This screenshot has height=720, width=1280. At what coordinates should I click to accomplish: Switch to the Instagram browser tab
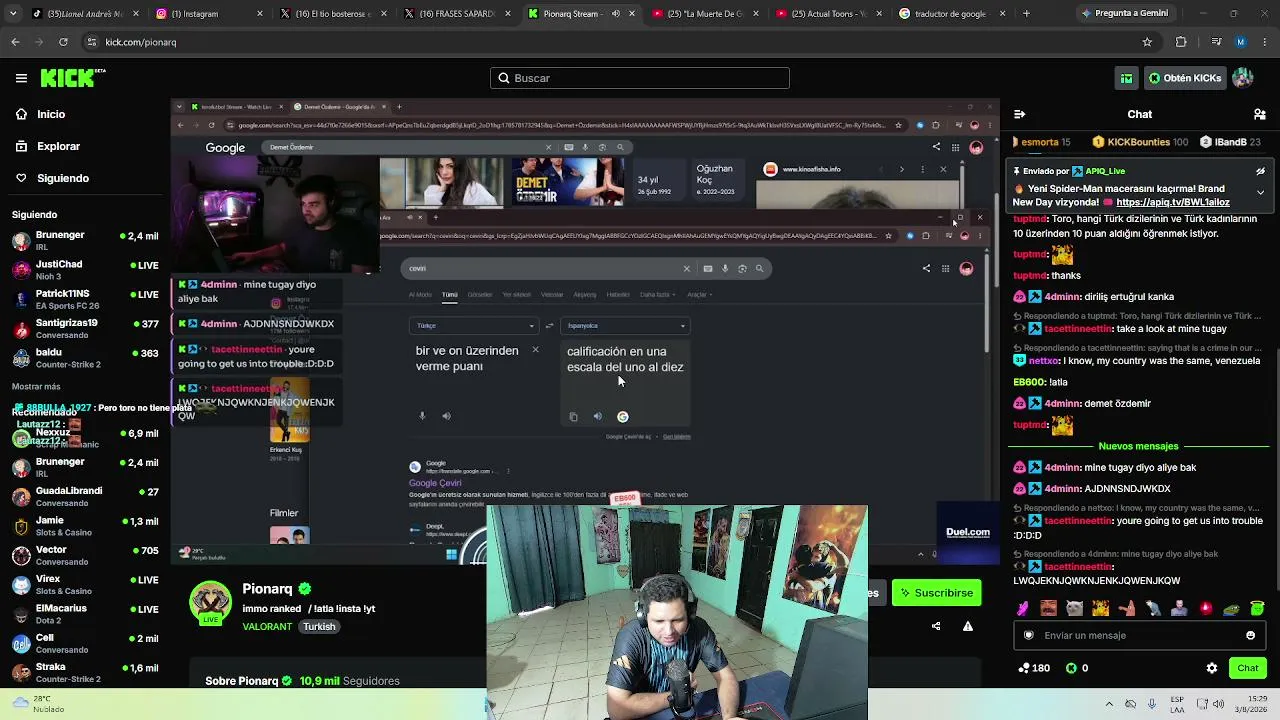(210, 14)
